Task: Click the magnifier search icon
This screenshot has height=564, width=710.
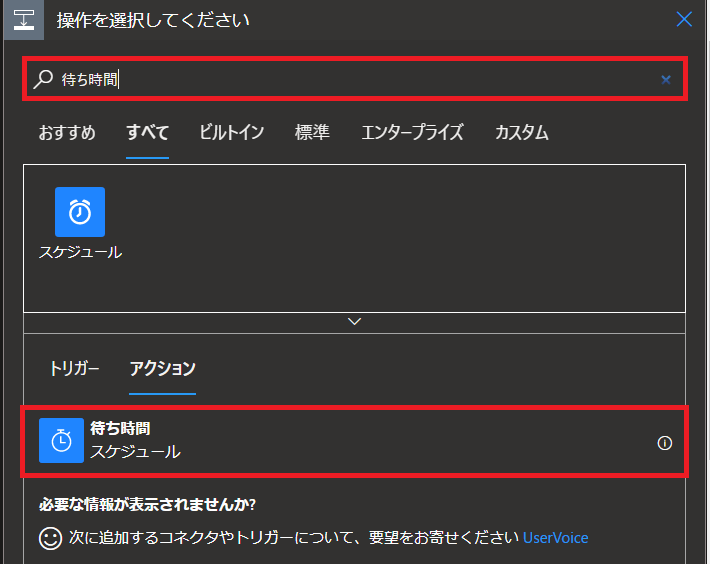Action: [43, 79]
